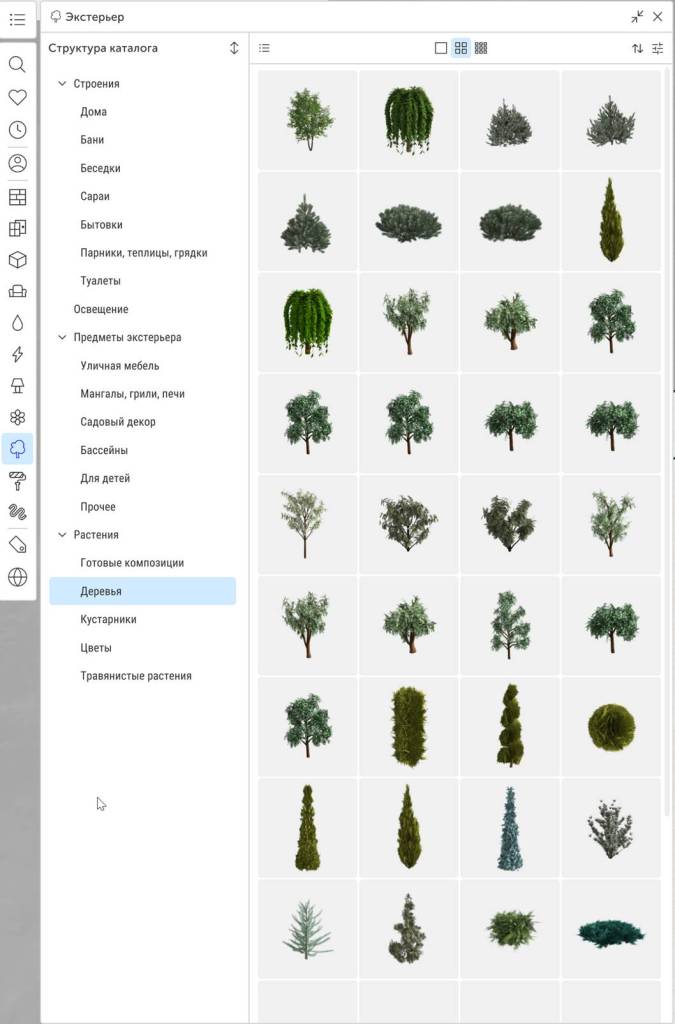
Task: Switch to single large tile view
Action: tap(441, 48)
